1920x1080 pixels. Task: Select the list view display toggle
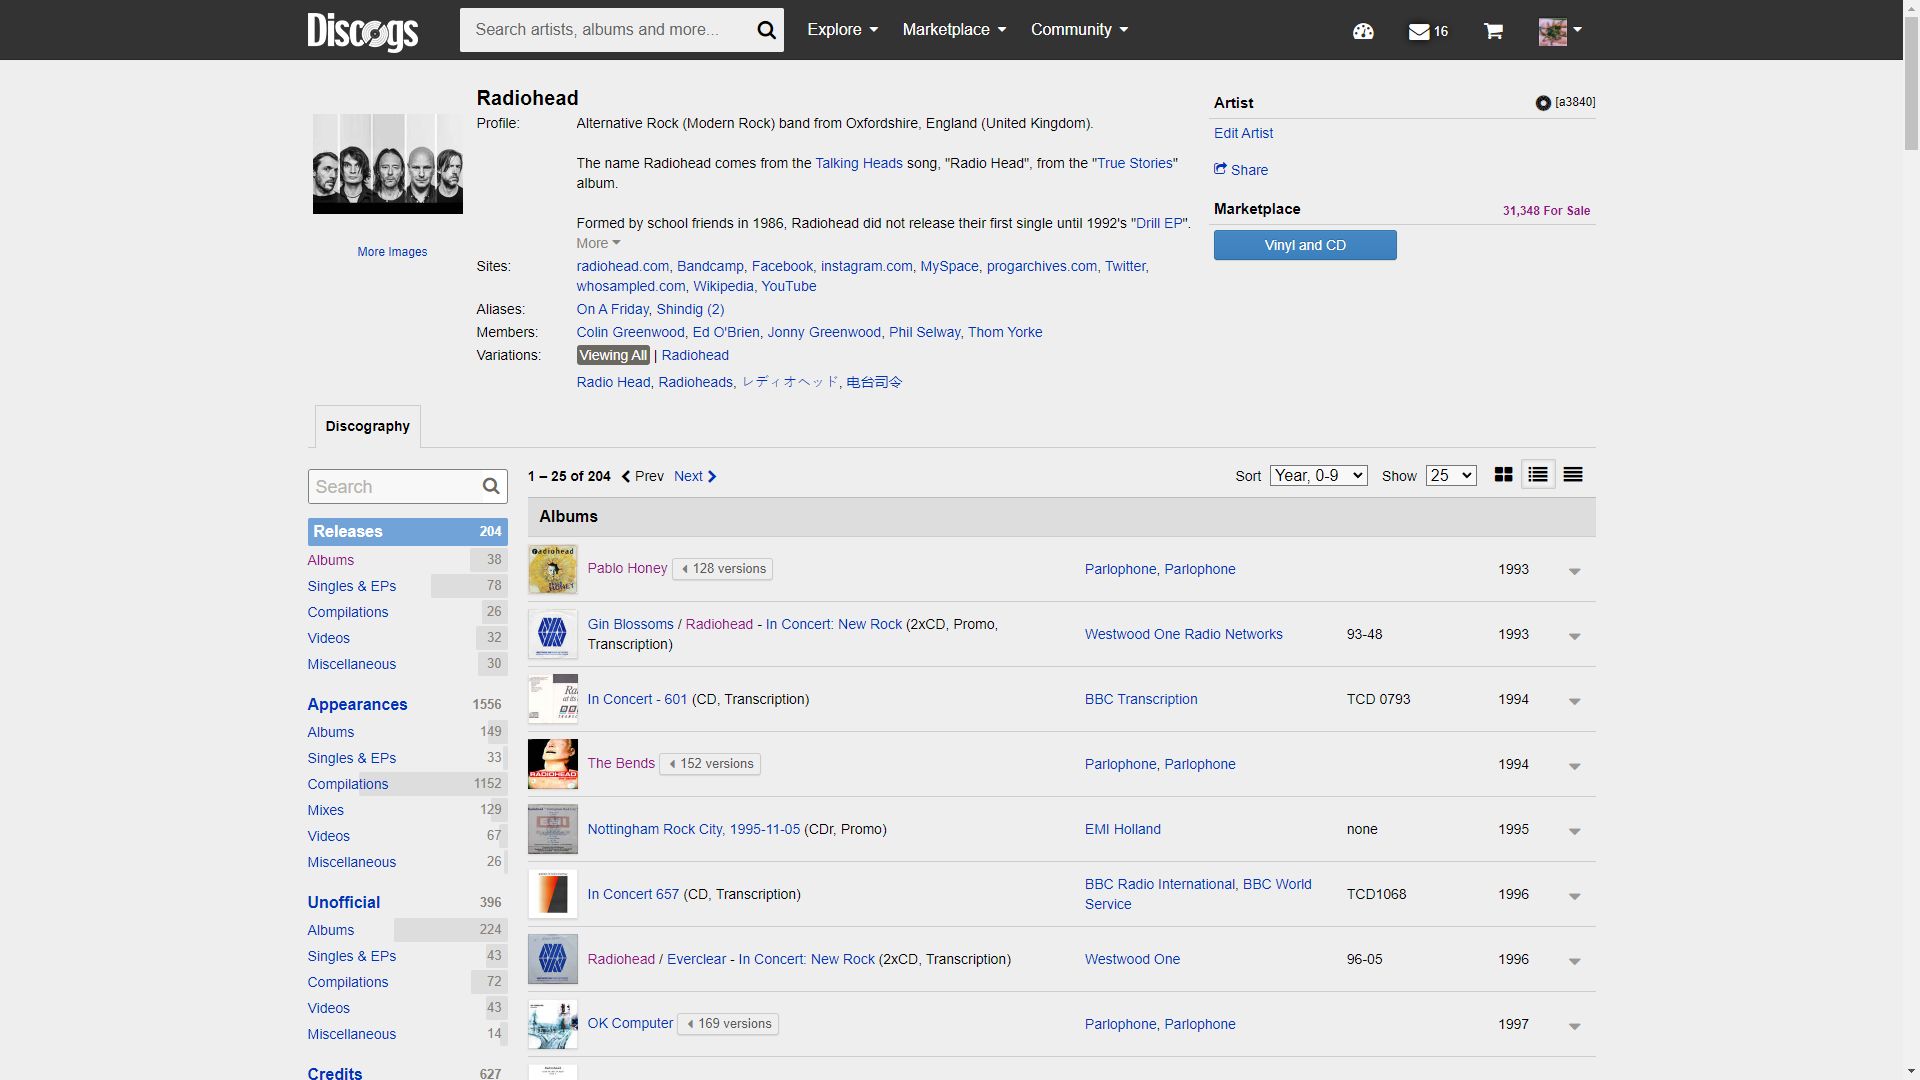(x=1538, y=475)
